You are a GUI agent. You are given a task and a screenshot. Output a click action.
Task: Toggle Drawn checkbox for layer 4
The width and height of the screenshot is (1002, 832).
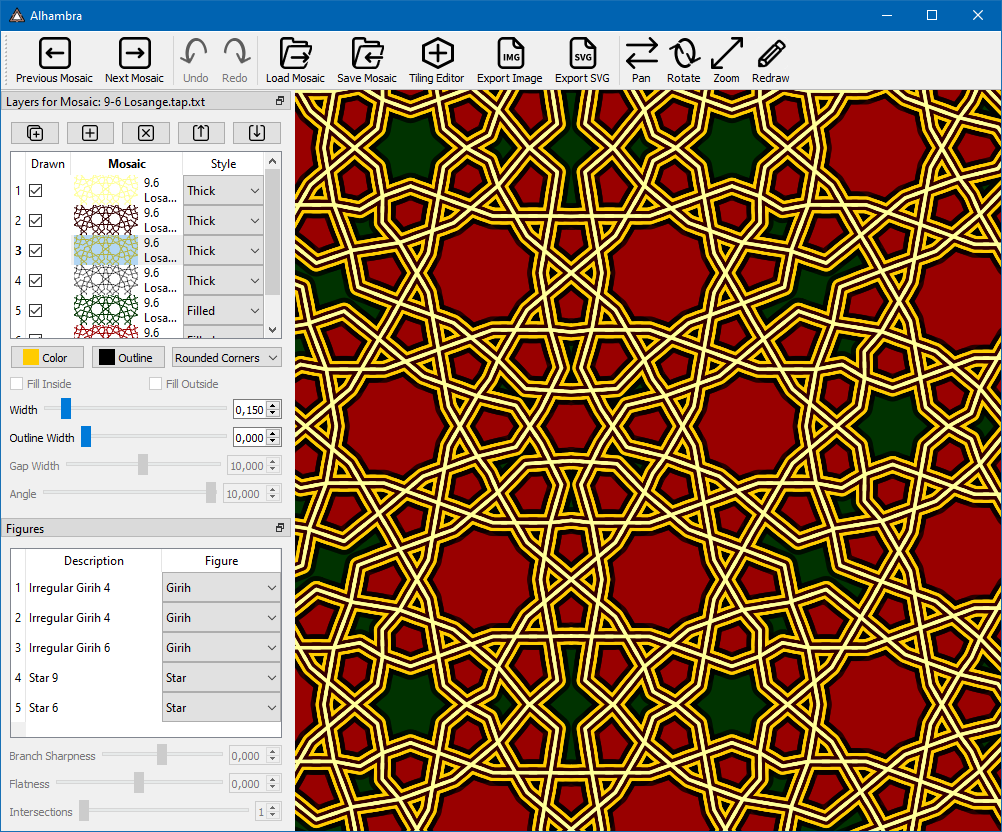pyautogui.click(x=36, y=281)
